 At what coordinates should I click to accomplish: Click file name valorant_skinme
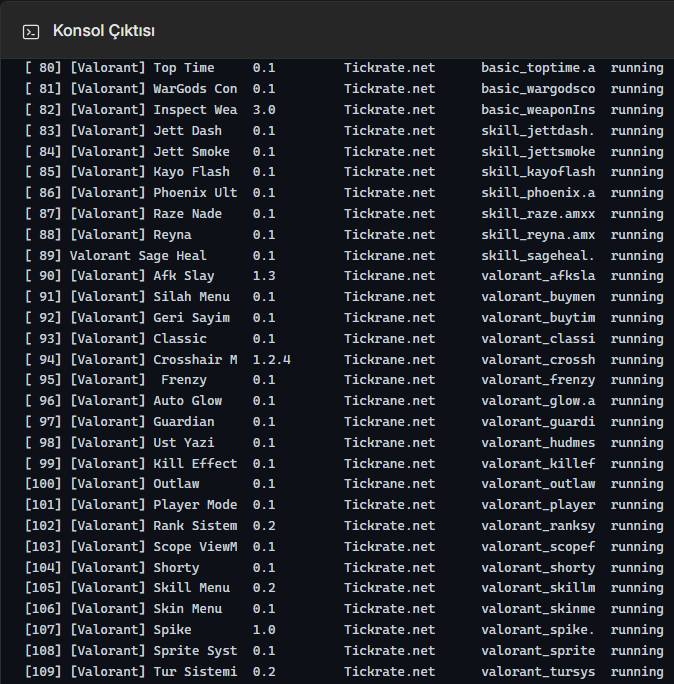[x=538, y=609]
